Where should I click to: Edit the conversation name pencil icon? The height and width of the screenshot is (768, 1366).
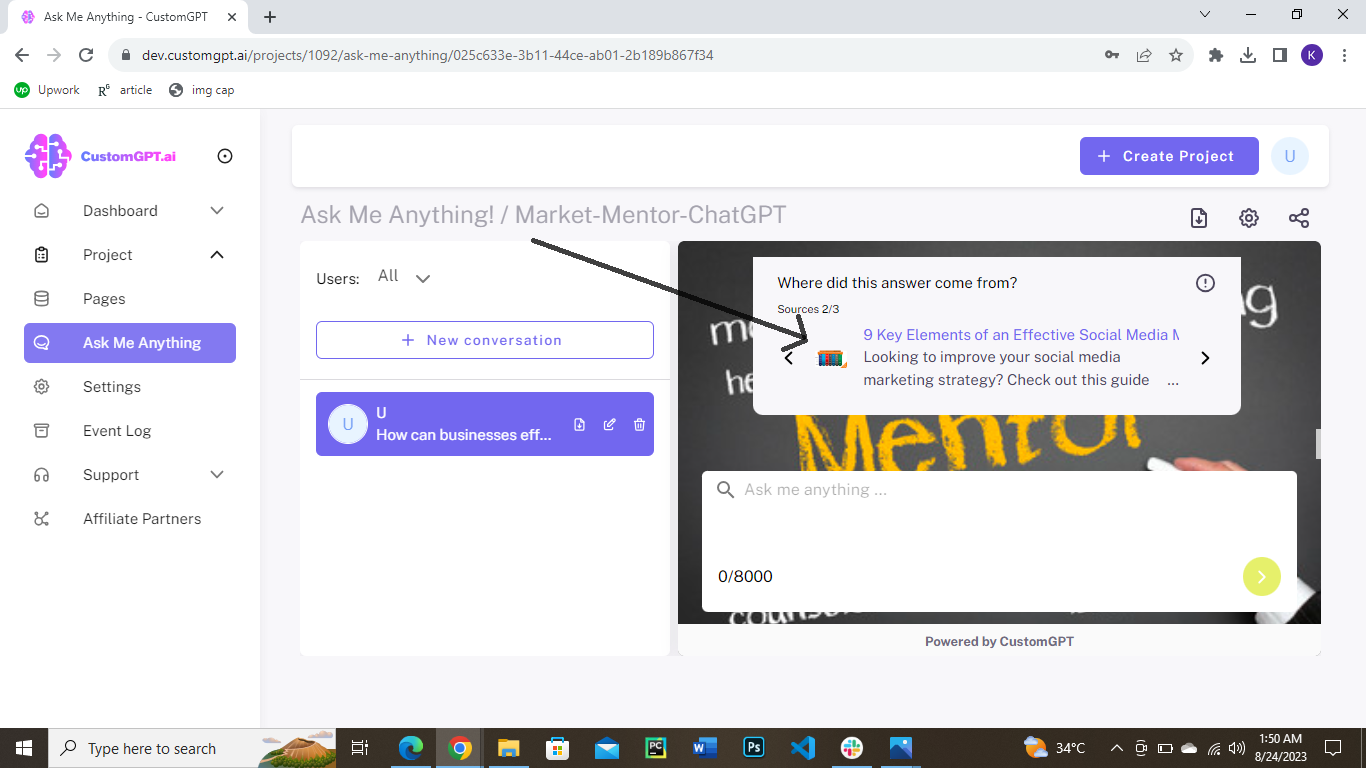click(x=609, y=425)
